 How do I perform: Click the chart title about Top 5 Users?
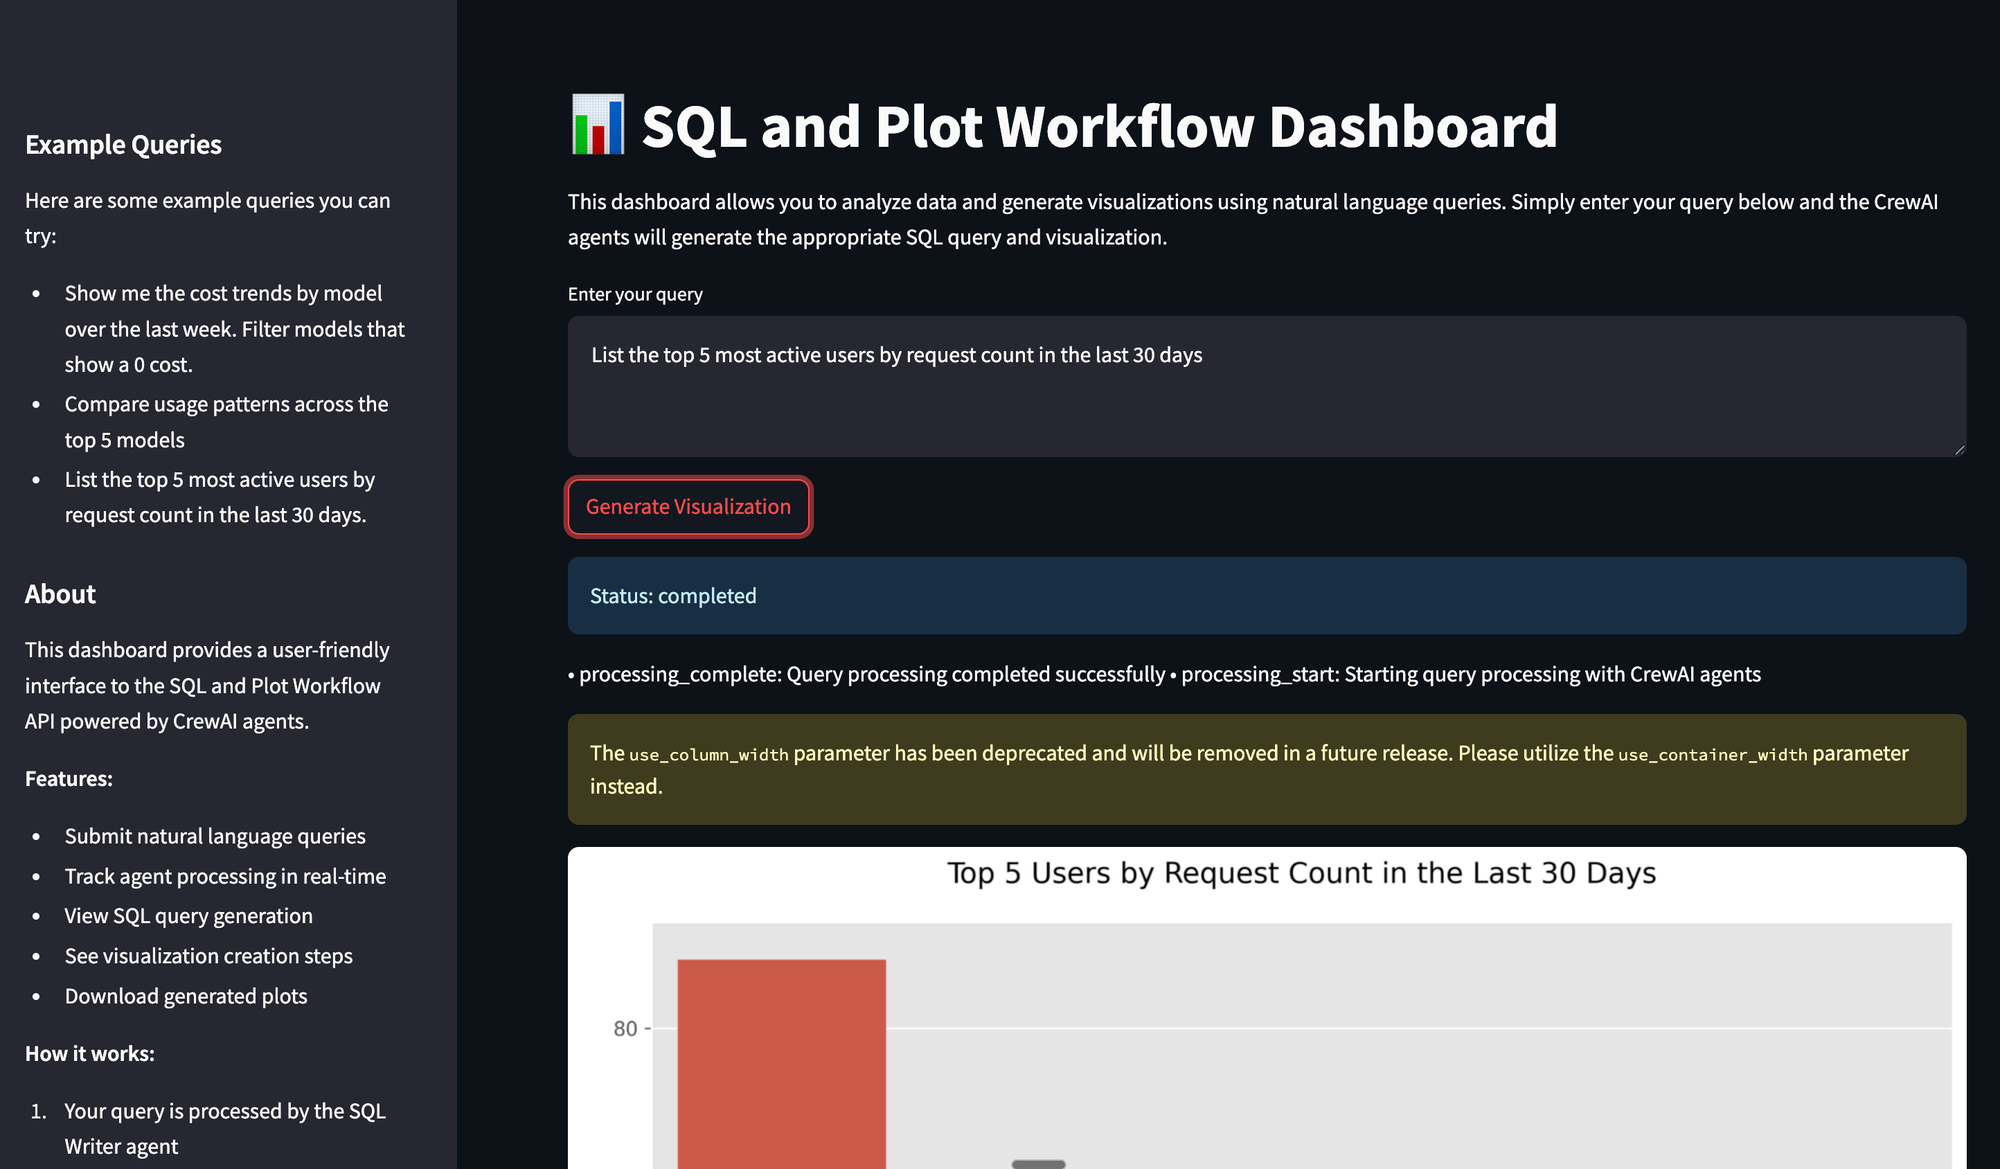coord(1301,873)
